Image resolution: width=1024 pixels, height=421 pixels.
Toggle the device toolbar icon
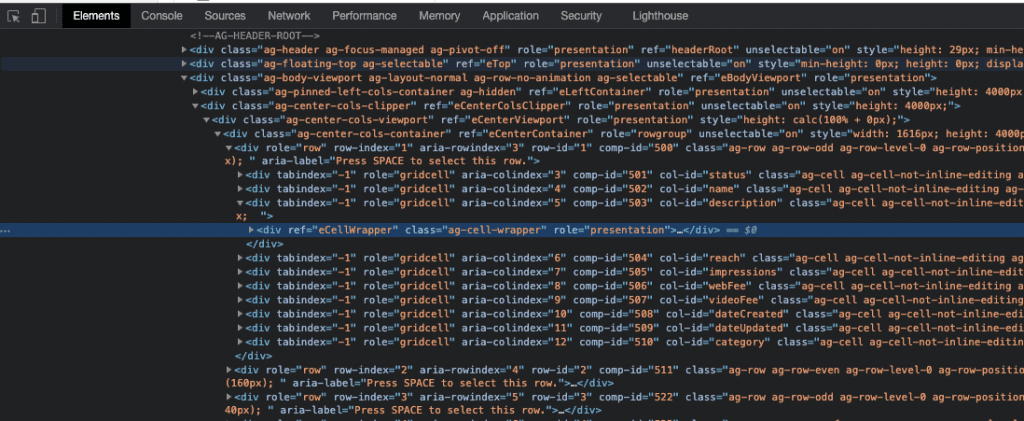coord(38,16)
